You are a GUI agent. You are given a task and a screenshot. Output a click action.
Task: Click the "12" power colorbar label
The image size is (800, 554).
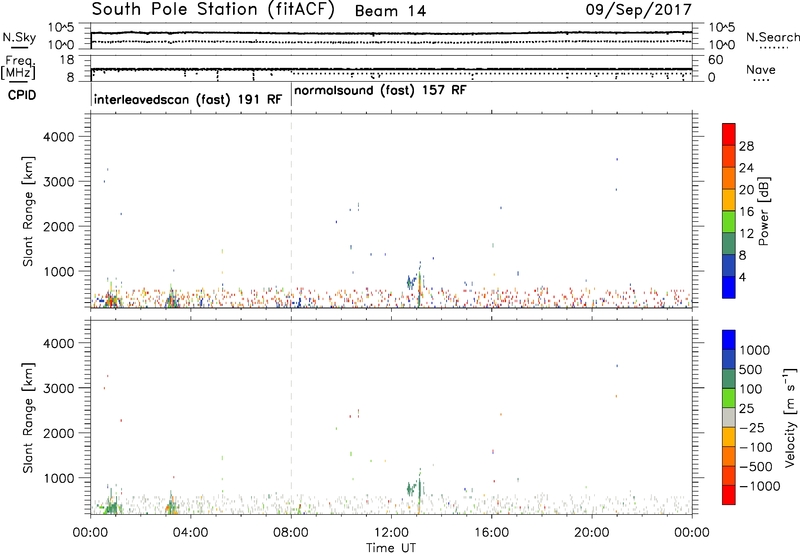pyautogui.click(x=746, y=234)
